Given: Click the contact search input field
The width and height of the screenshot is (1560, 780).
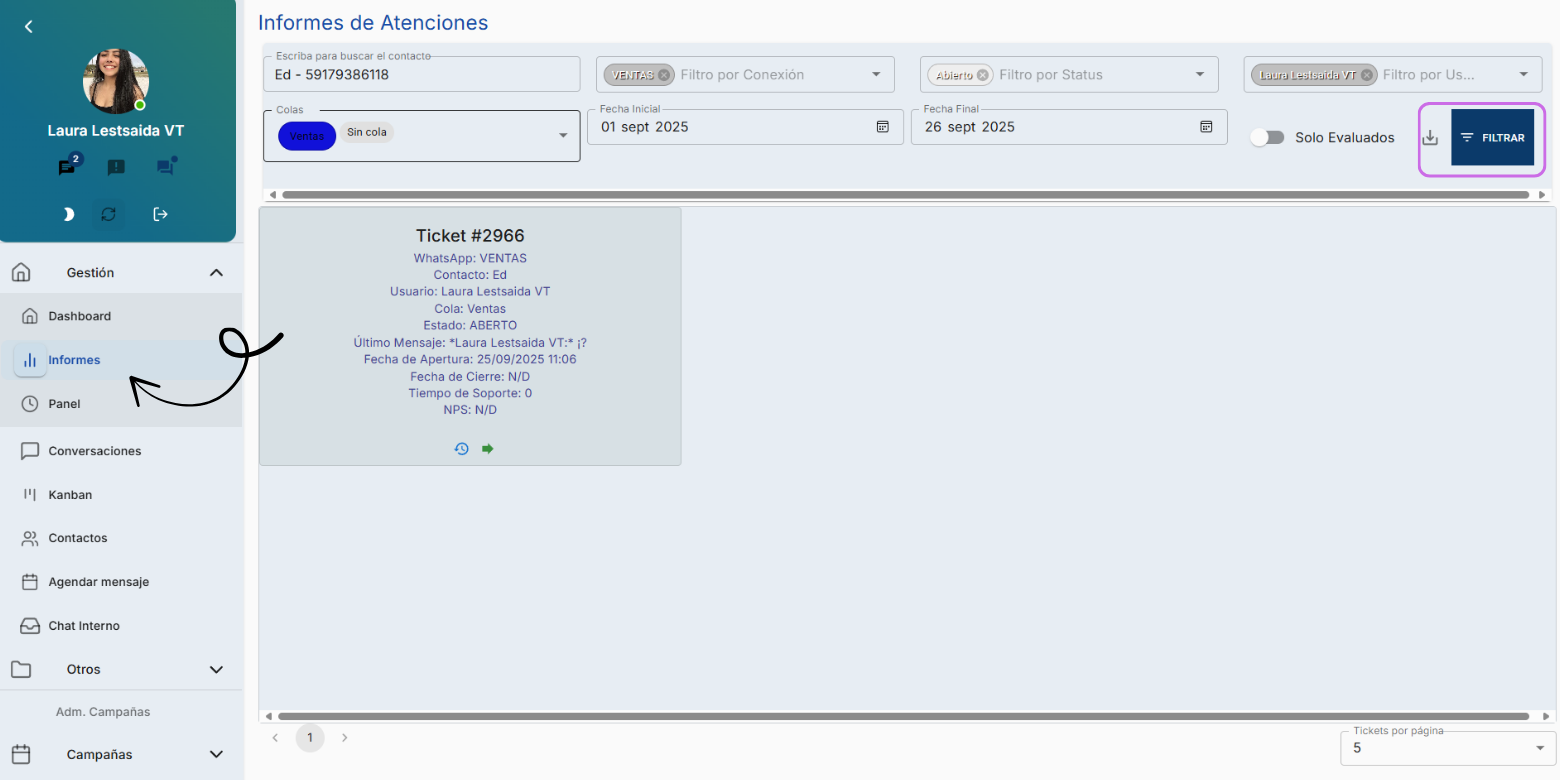Looking at the screenshot, I should [420, 75].
